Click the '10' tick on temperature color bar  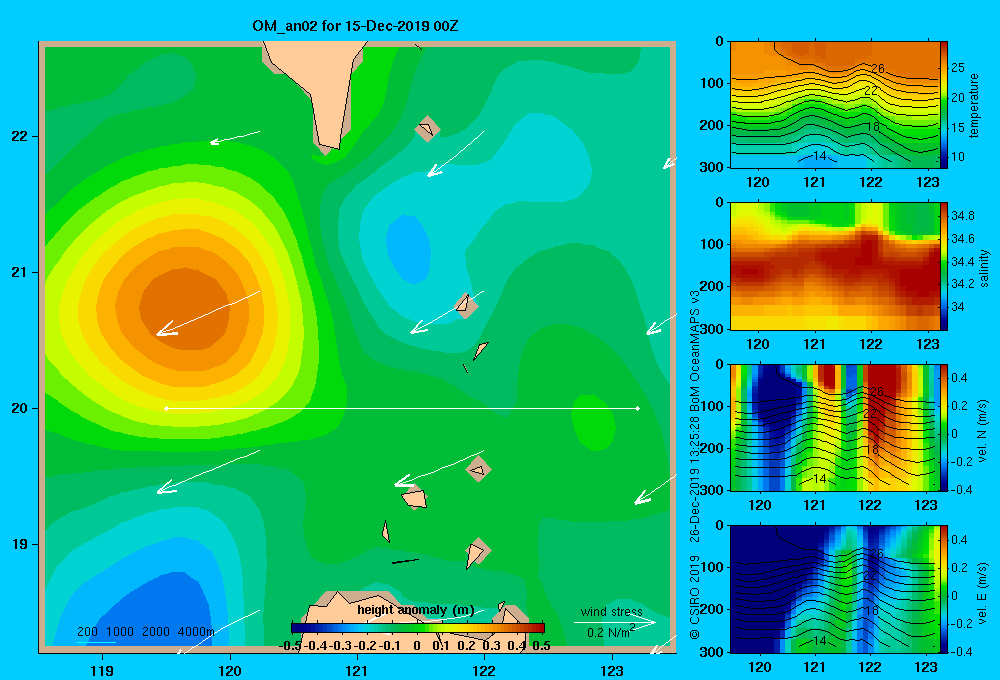coord(958,157)
